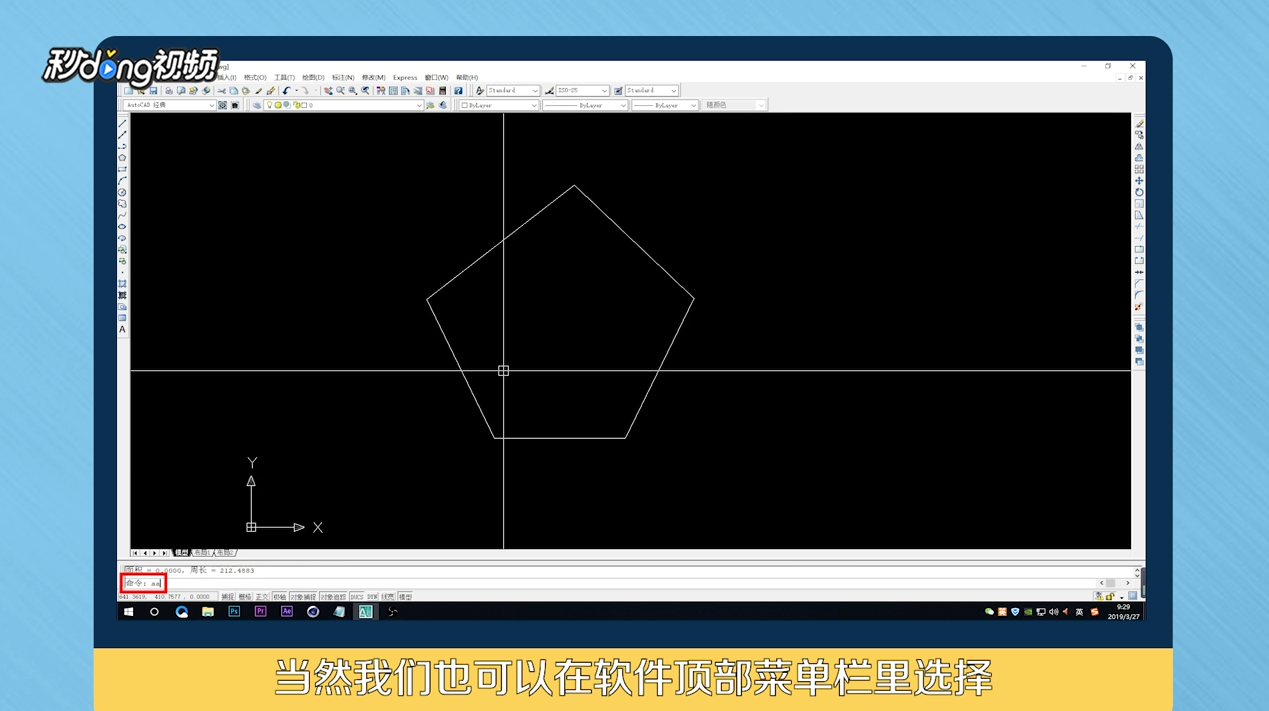This screenshot has height=711, width=1269.
Task: Toggle 正交 ortho mode in status bar
Action: [262, 597]
